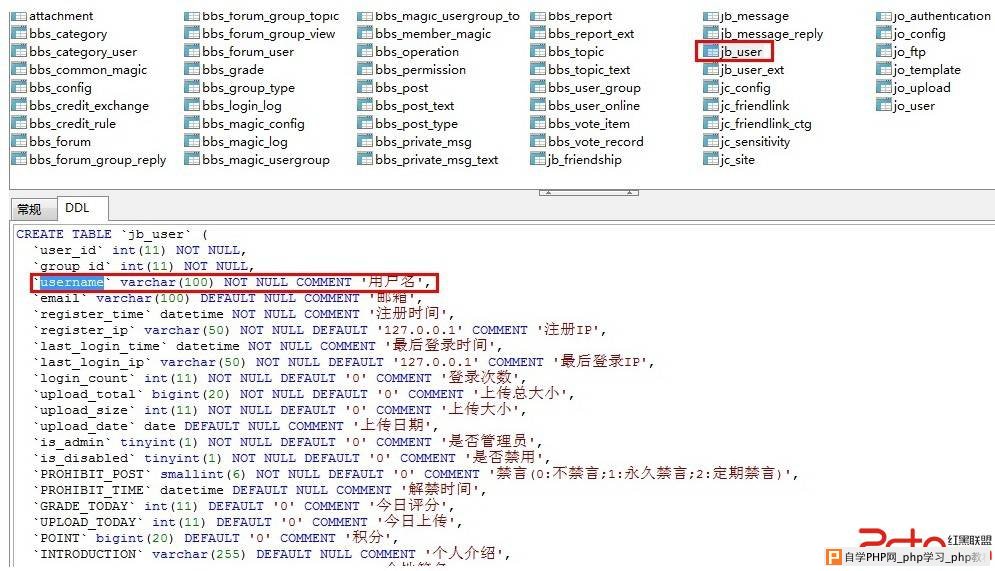Click the bbs_category table icon
Screen dimensions: 995x571
(x=19, y=34)
